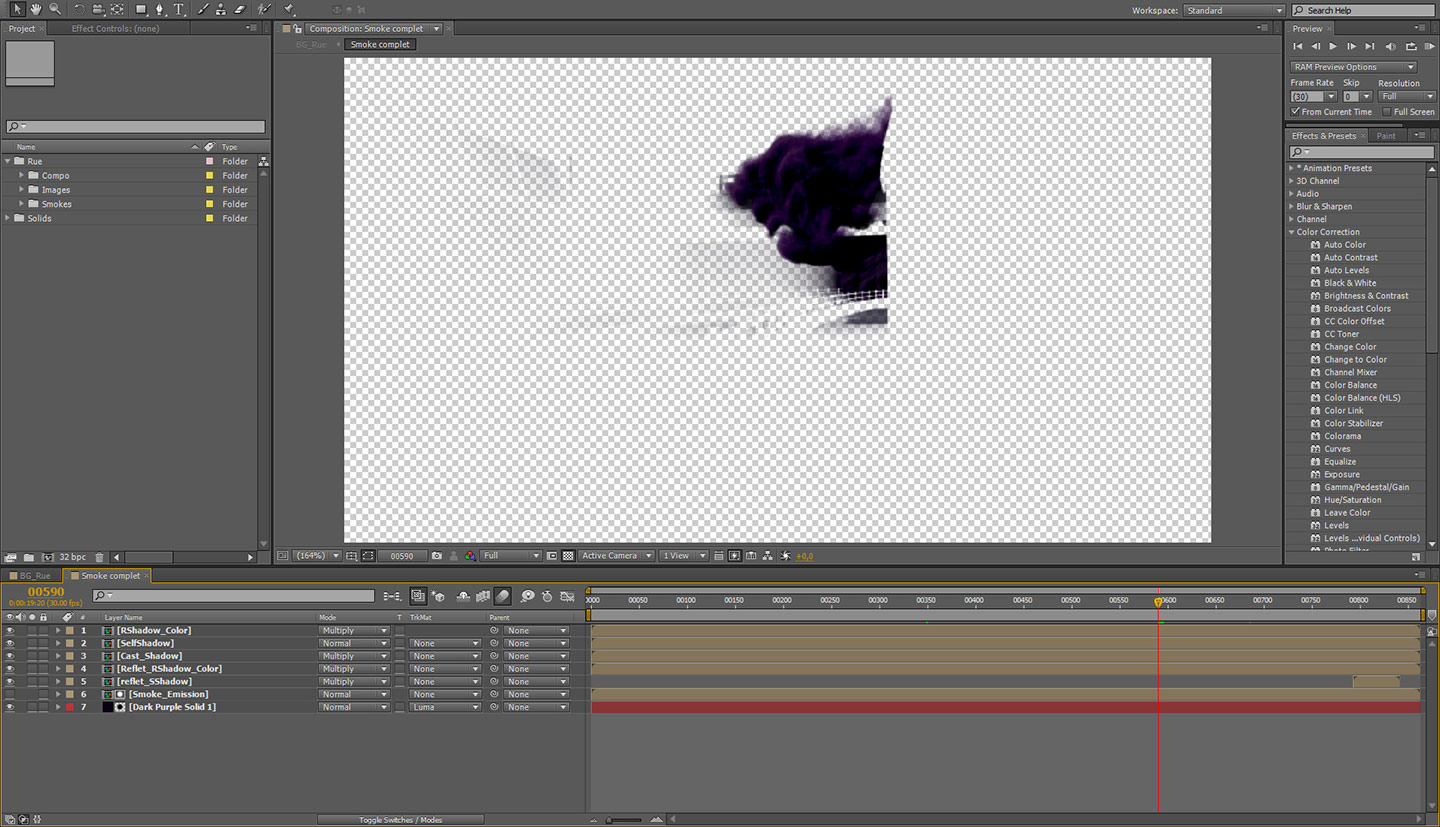This screenshot has width=1440, height=827.
Task: Open blending mode dropdown for RShadow_Color
Action: tap(354, 631)
